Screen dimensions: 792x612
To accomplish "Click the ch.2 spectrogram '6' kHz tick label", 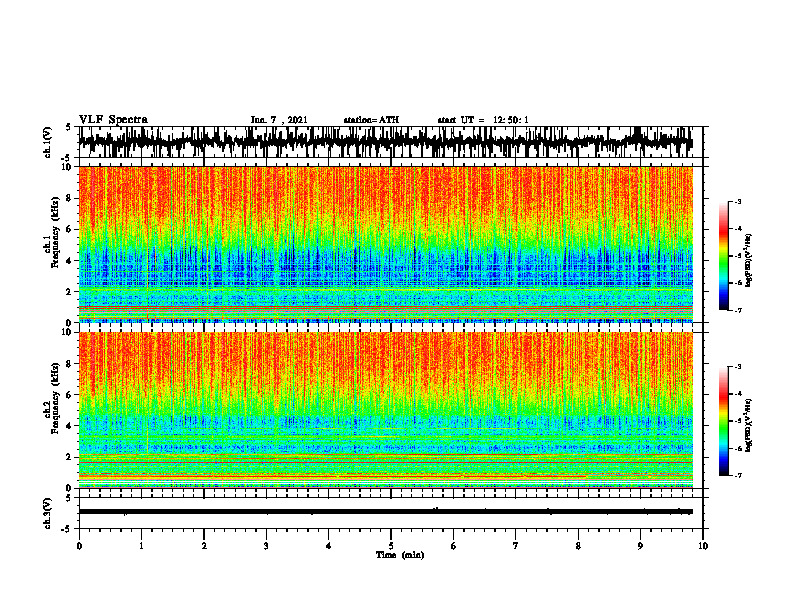I will click(x=70, y=395).
